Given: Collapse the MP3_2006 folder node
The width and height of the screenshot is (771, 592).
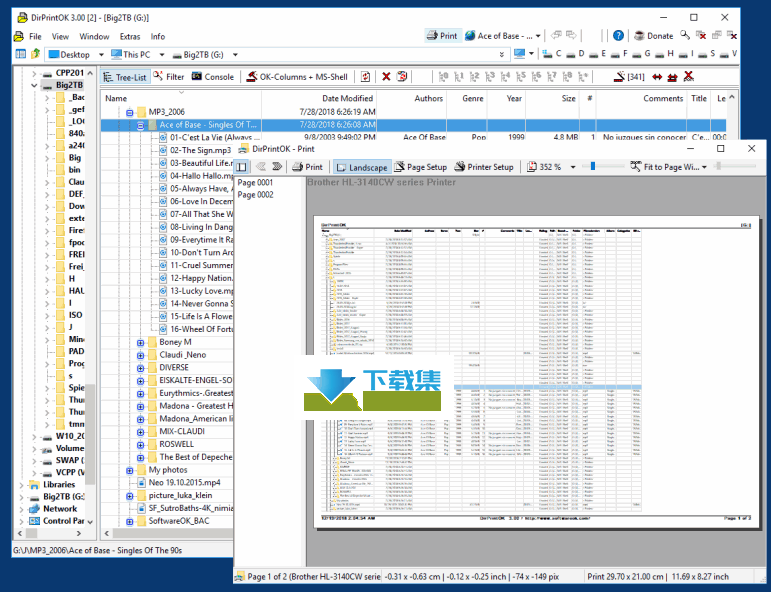Looking at the screenshot, I should pos(129,113).
